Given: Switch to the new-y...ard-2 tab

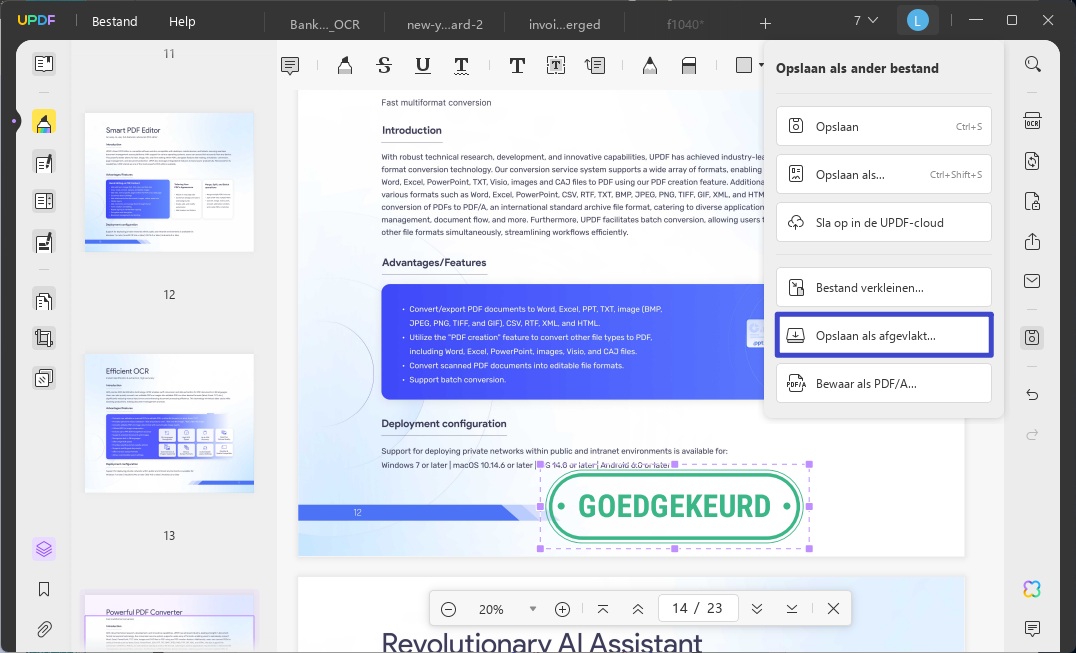Looking at the screenshot, I should click(445, 24).
